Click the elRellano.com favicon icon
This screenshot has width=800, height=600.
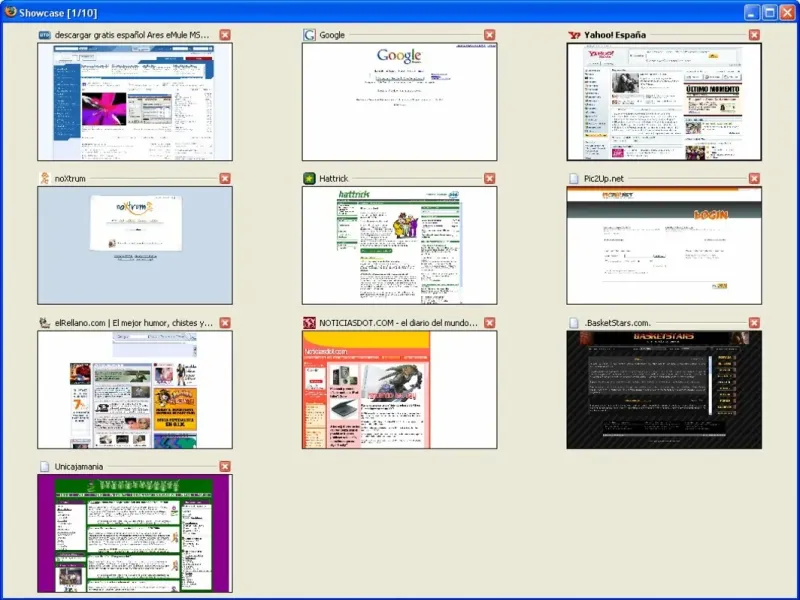pos(44,323)
